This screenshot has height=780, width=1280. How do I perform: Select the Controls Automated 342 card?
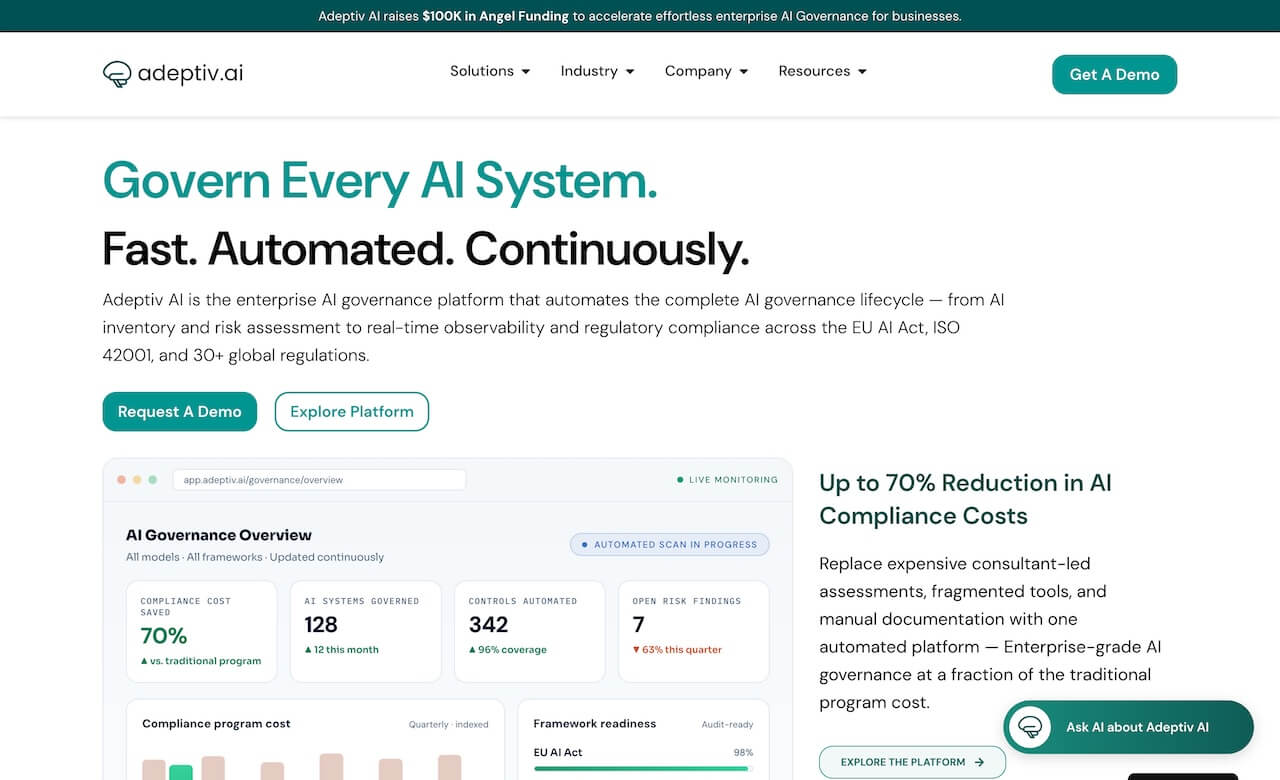[530, 632]
